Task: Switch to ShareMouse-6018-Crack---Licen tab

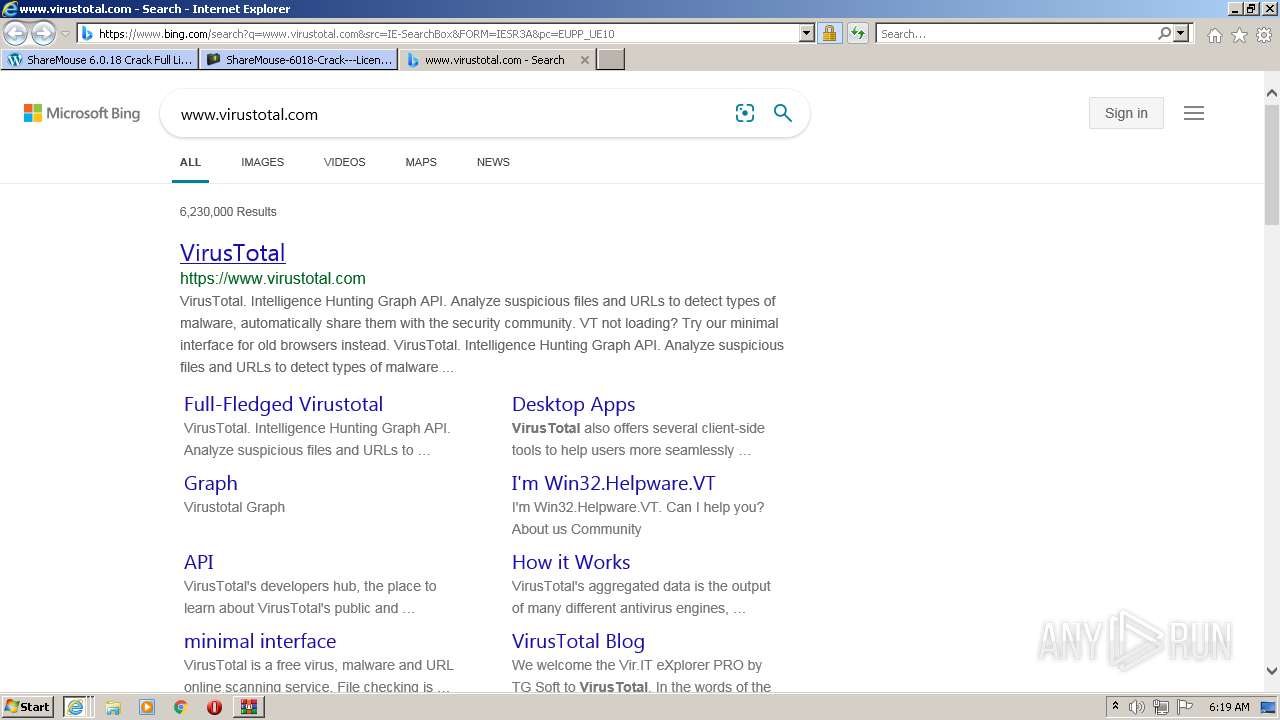Action: [299, 60]
